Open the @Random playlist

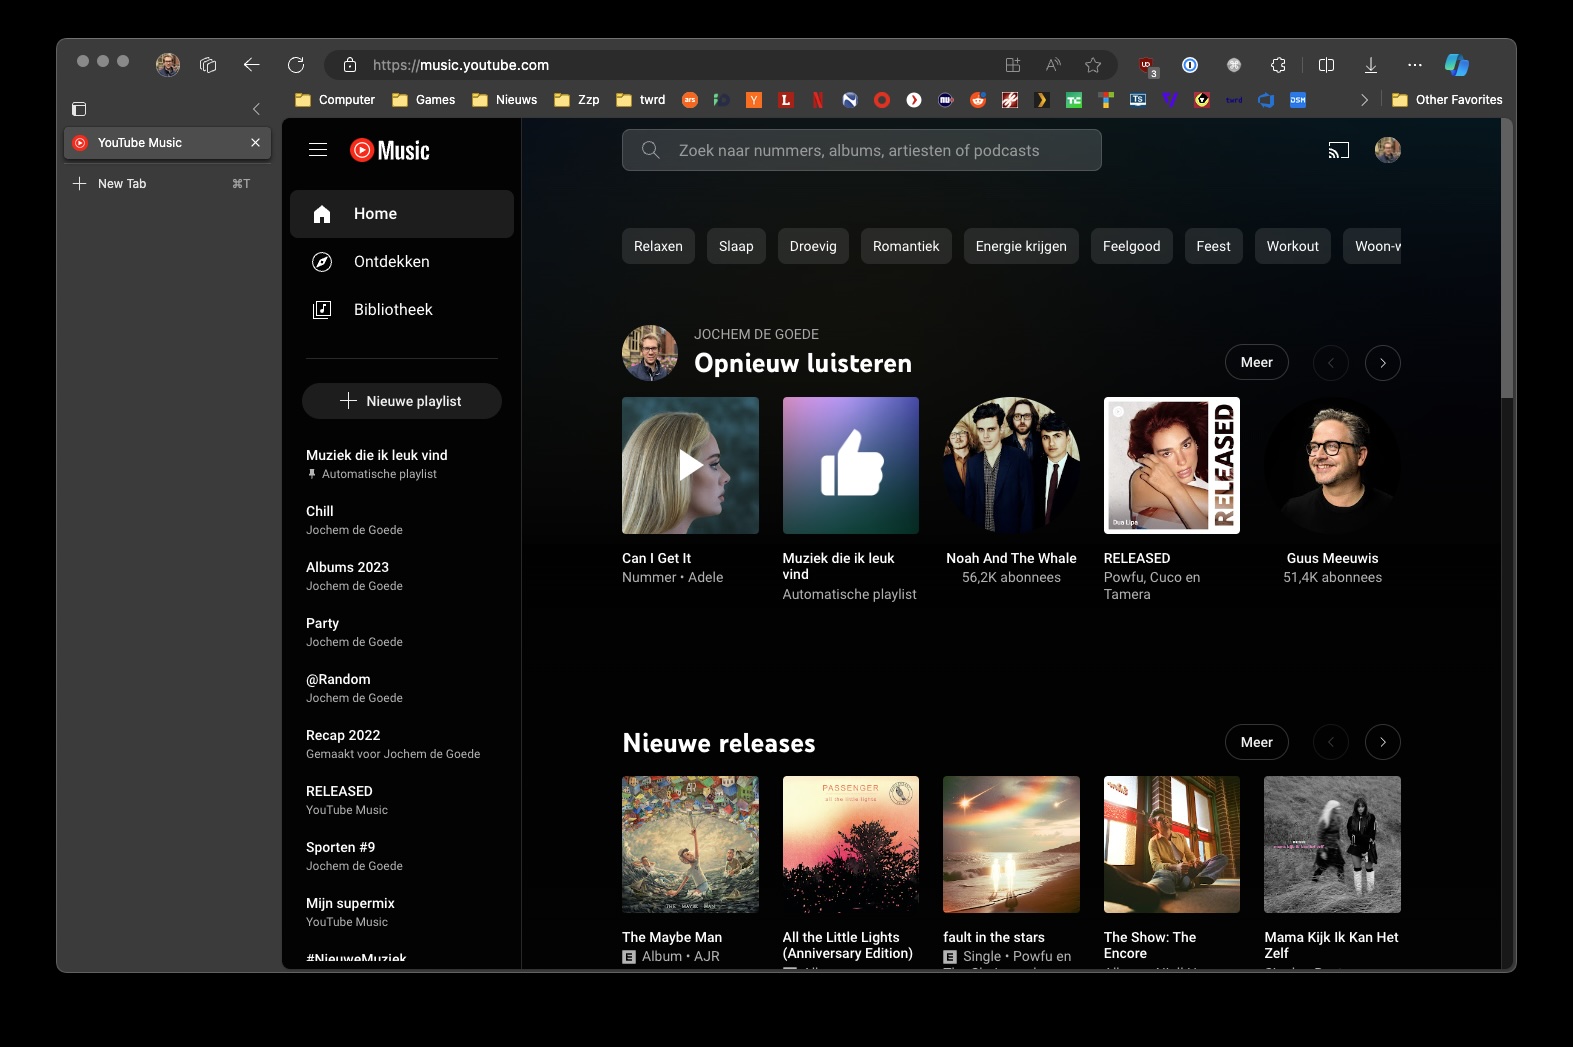point(402,688)
